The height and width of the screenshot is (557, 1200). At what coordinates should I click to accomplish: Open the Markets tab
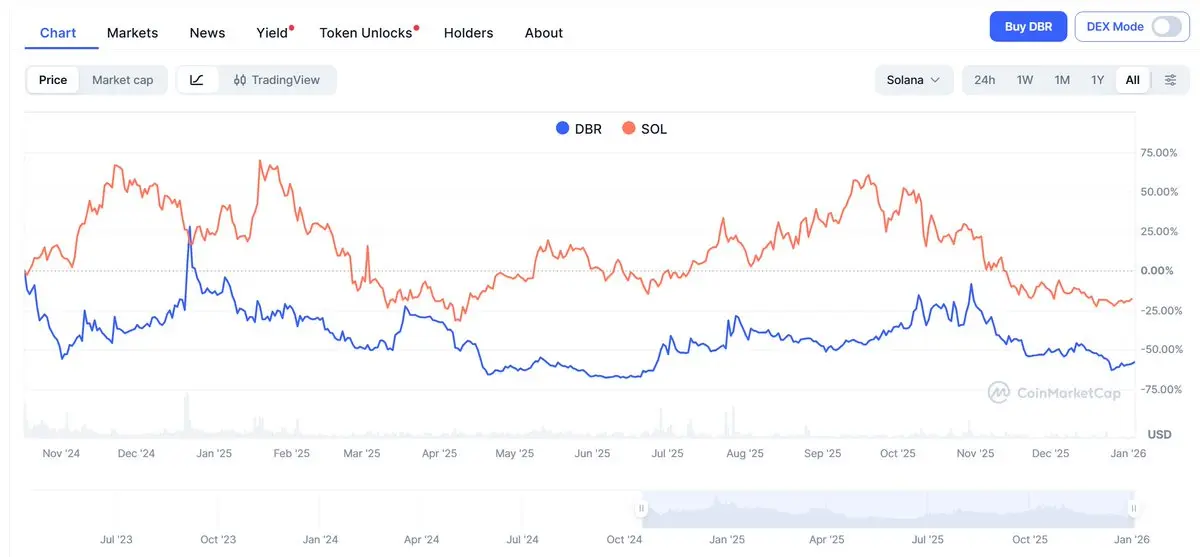pyautogui.click(x=132, y=33)
